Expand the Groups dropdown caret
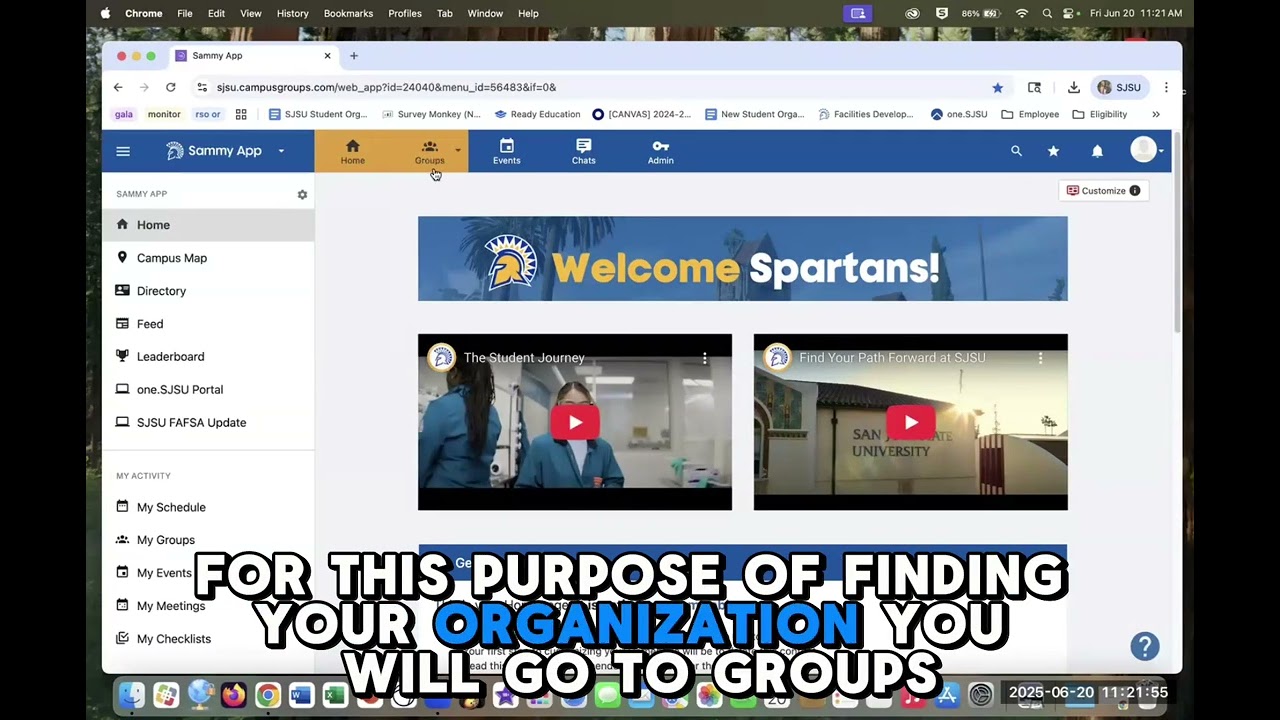The image size is (1280, 720). tap(458, 151)
